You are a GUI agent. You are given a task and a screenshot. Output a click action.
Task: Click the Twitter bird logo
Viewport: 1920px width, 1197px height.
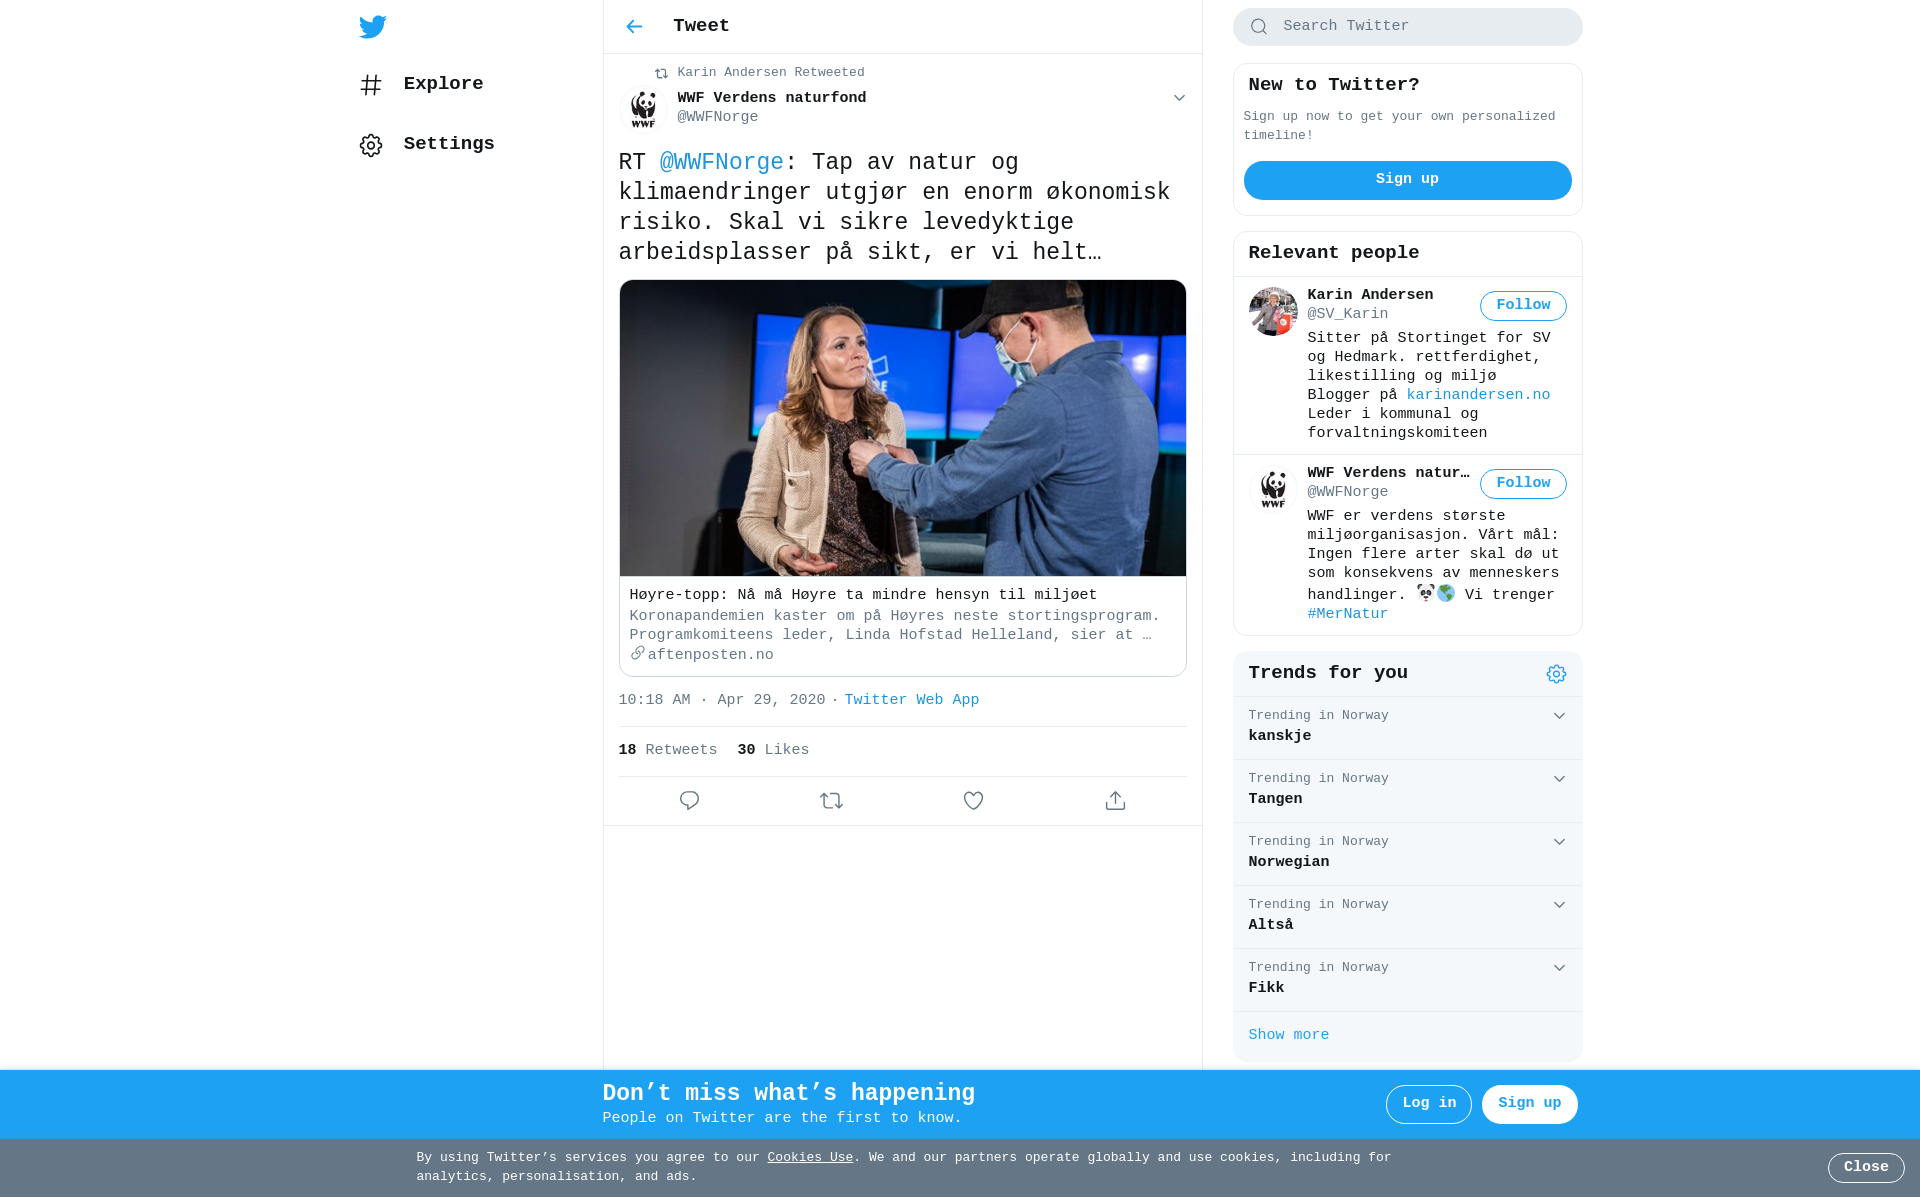[373, 27]
